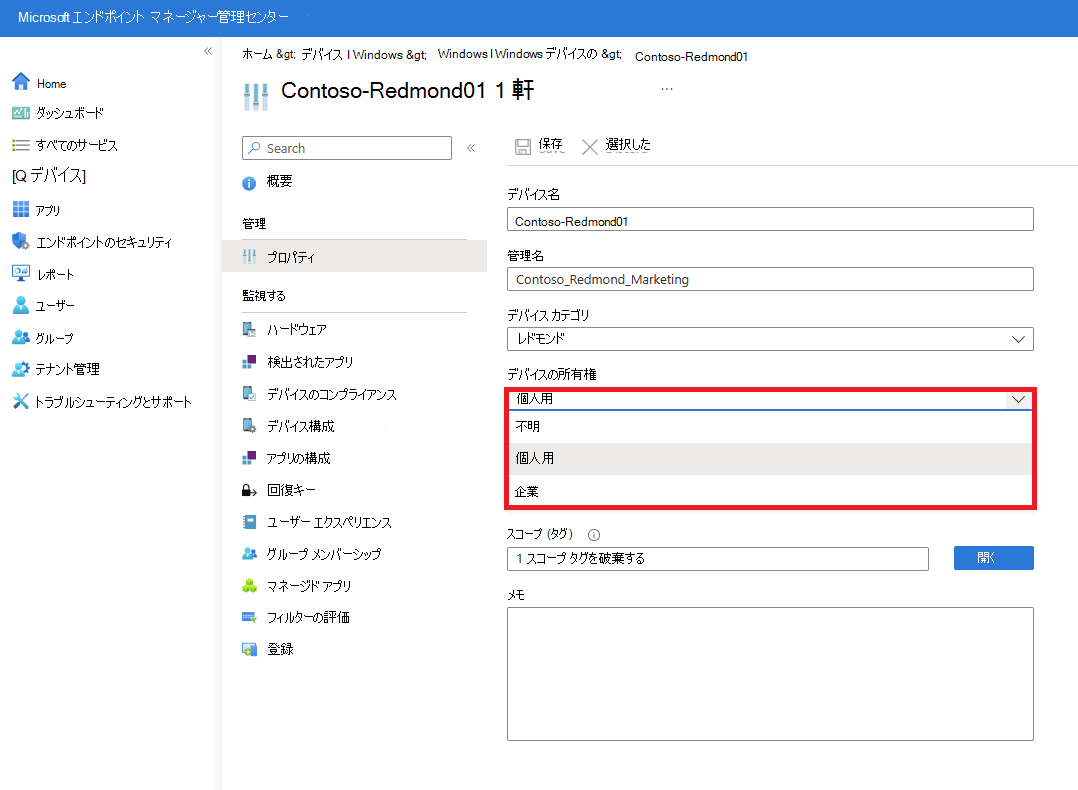Screen dimensions: 1078x790
Task: Click the 開く button next to scope tags
Action: pos(993,557)
